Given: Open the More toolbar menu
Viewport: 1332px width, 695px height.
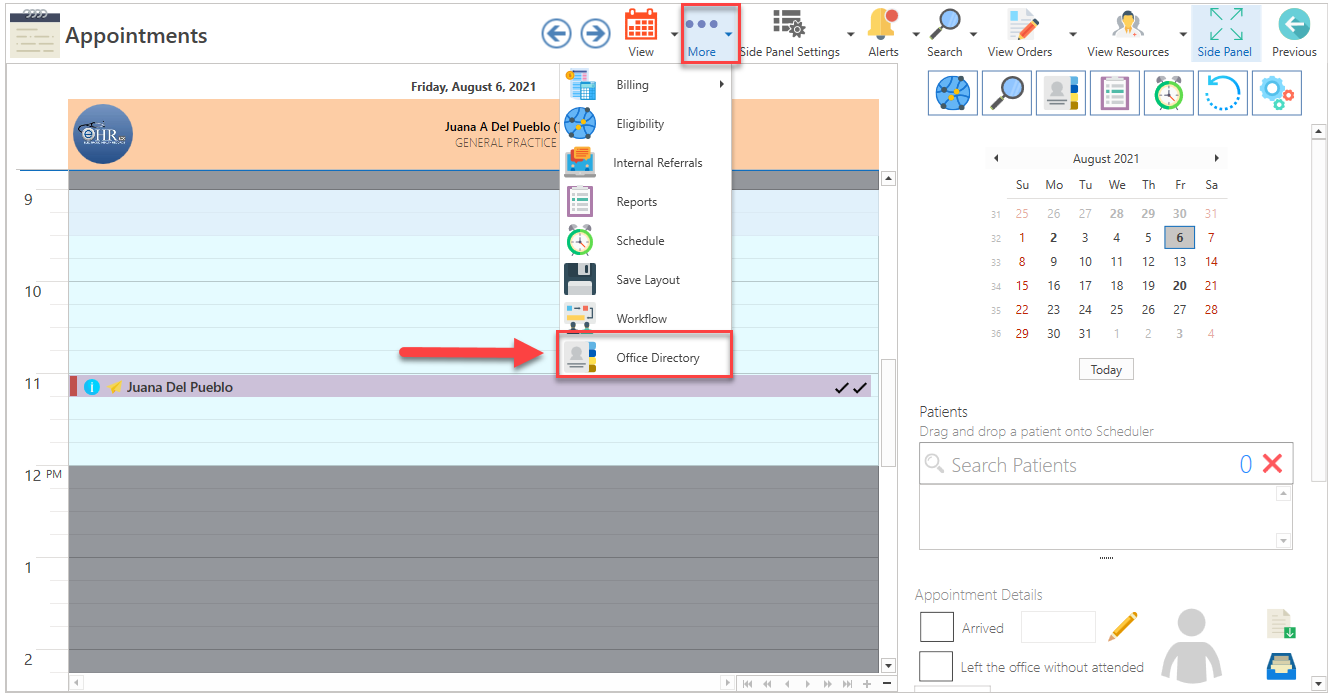Looking at the screenshot, I should click(701, 33).
